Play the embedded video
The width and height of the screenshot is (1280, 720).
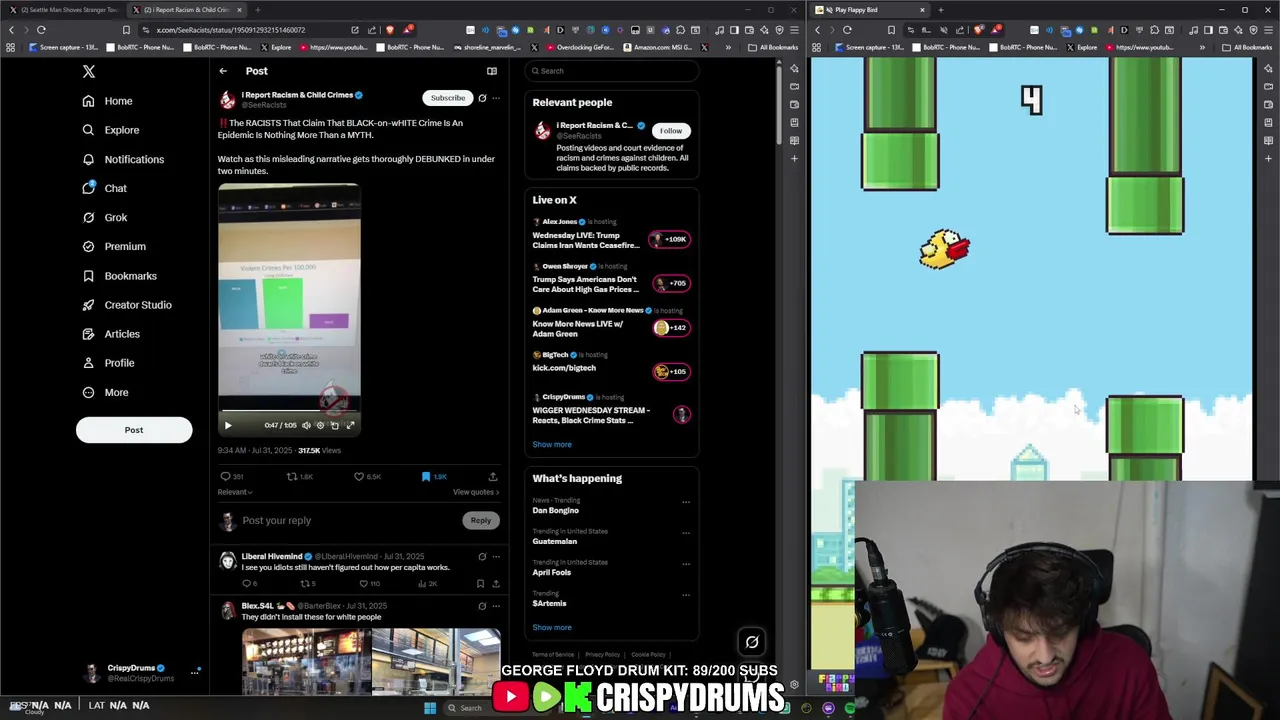(x=228, y=425)
